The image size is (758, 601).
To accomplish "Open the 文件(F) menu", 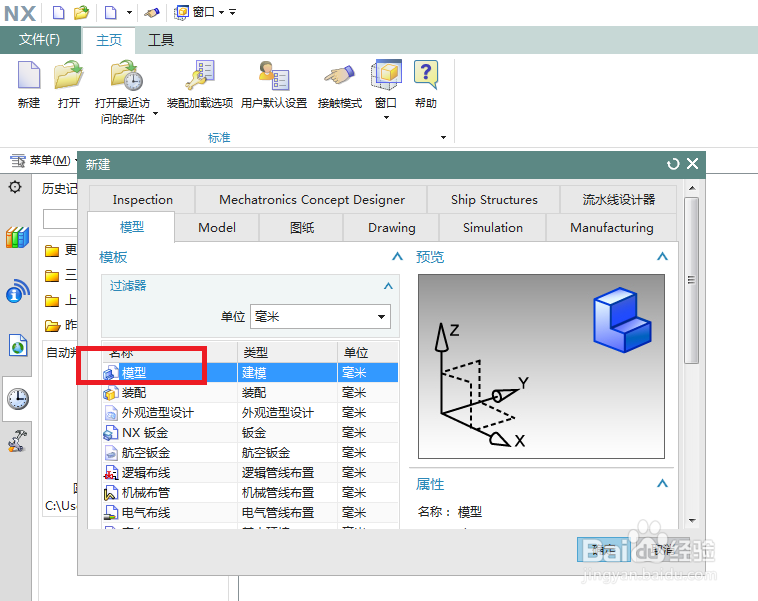I will point(40,40).
